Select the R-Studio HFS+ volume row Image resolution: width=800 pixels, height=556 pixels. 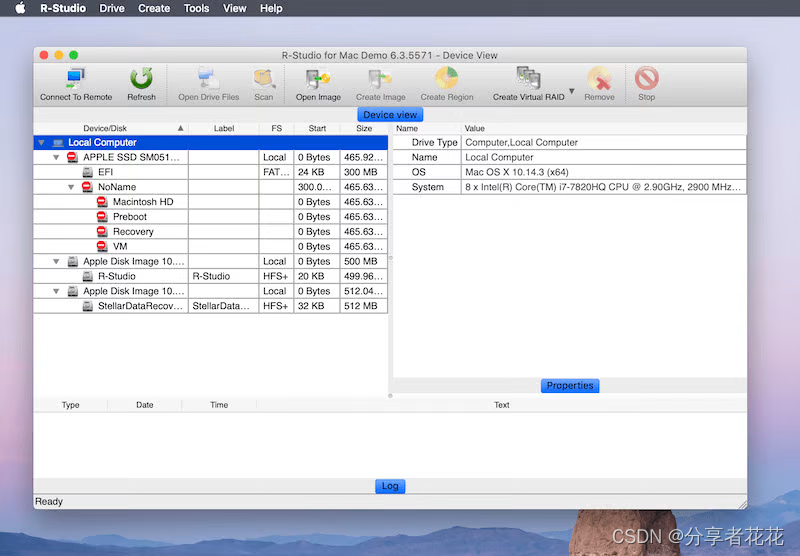(x=116, y=276)
